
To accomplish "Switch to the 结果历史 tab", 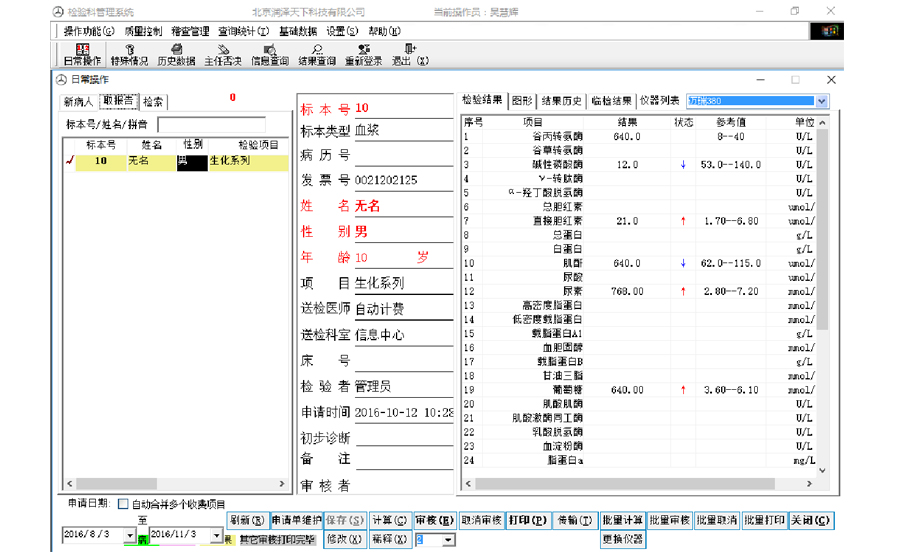I will coord(562,101).
